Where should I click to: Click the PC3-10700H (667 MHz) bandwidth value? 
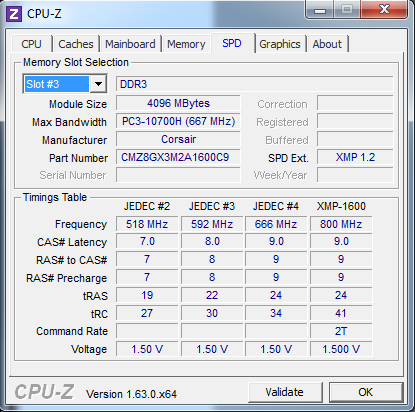click(x=178, y=121)
